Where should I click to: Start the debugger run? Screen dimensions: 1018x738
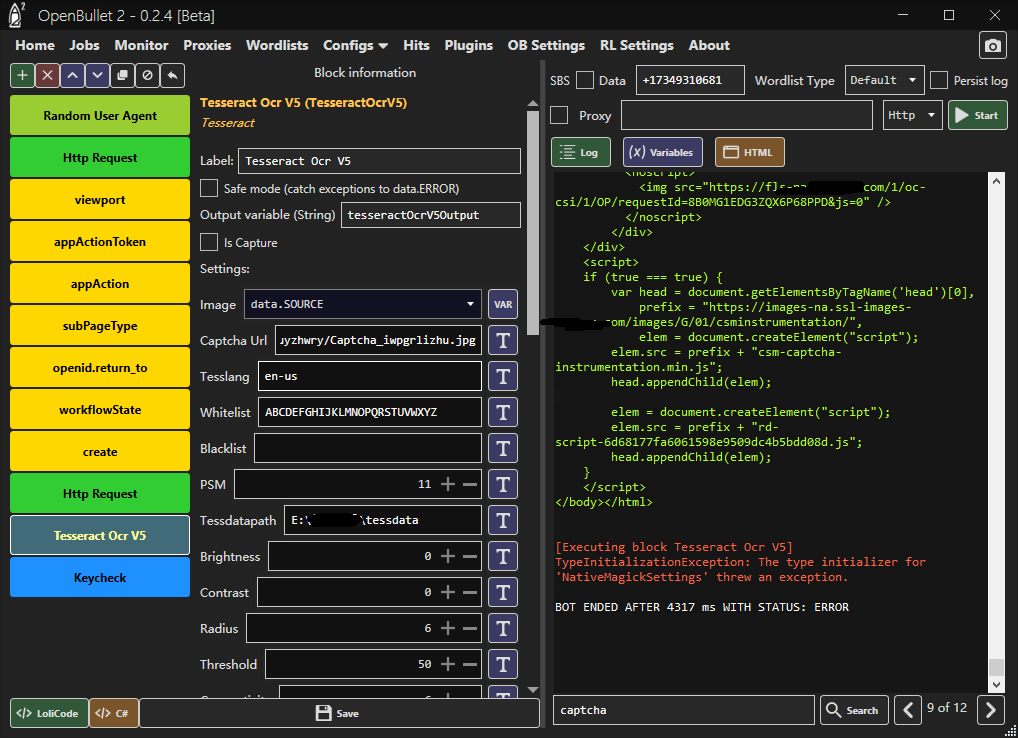point(978,115)
